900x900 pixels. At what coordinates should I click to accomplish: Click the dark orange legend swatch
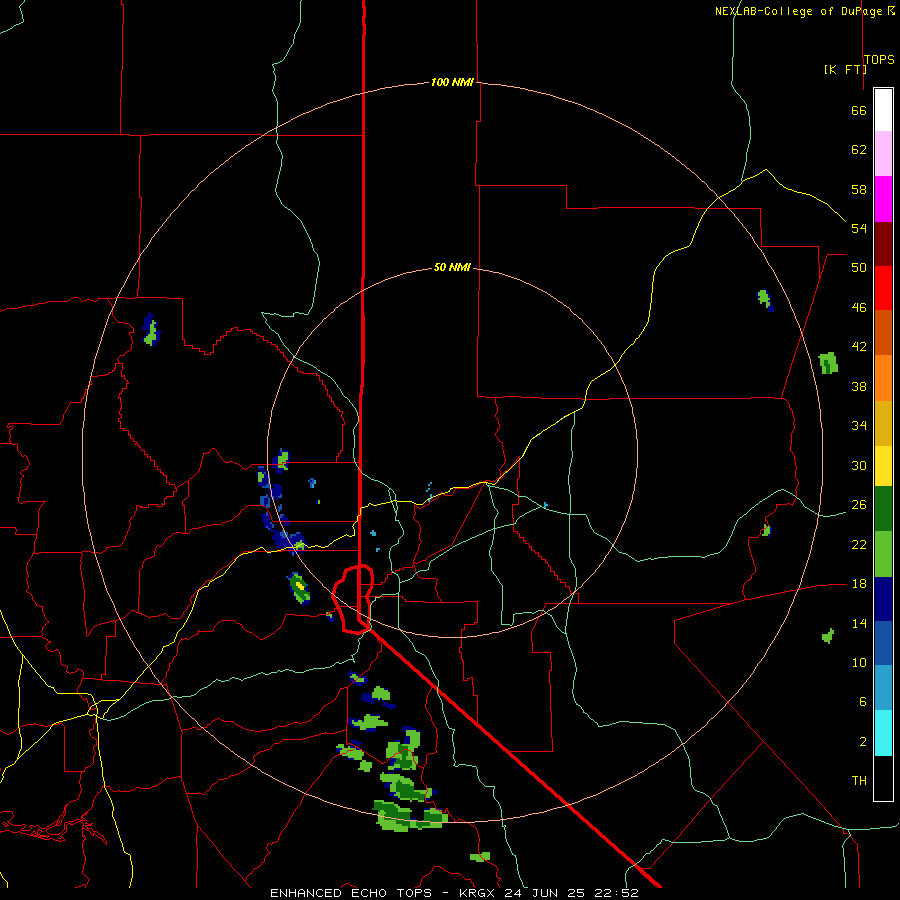point(883,332)
